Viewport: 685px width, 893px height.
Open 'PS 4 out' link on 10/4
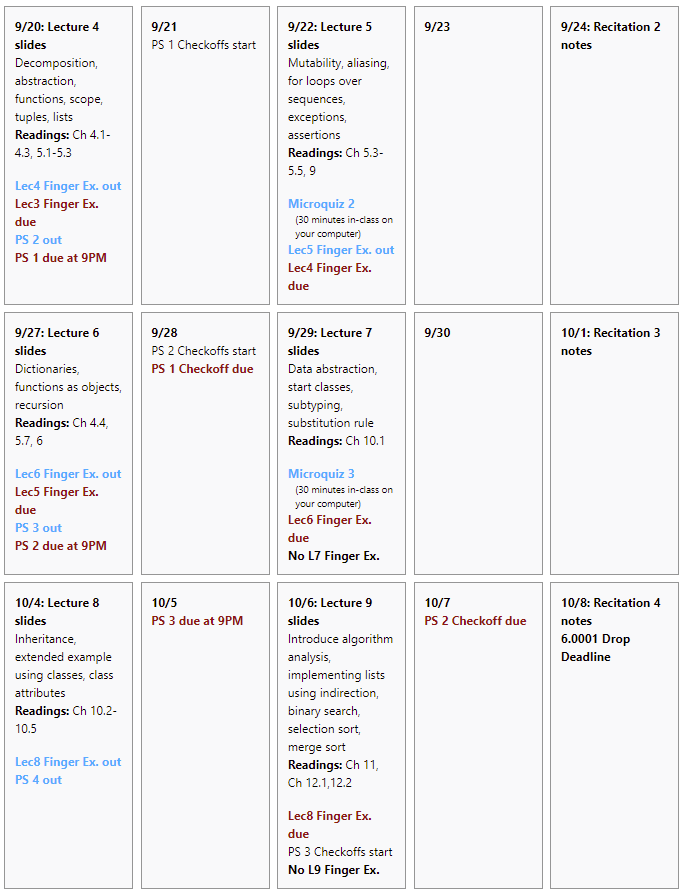coord(38,780)
